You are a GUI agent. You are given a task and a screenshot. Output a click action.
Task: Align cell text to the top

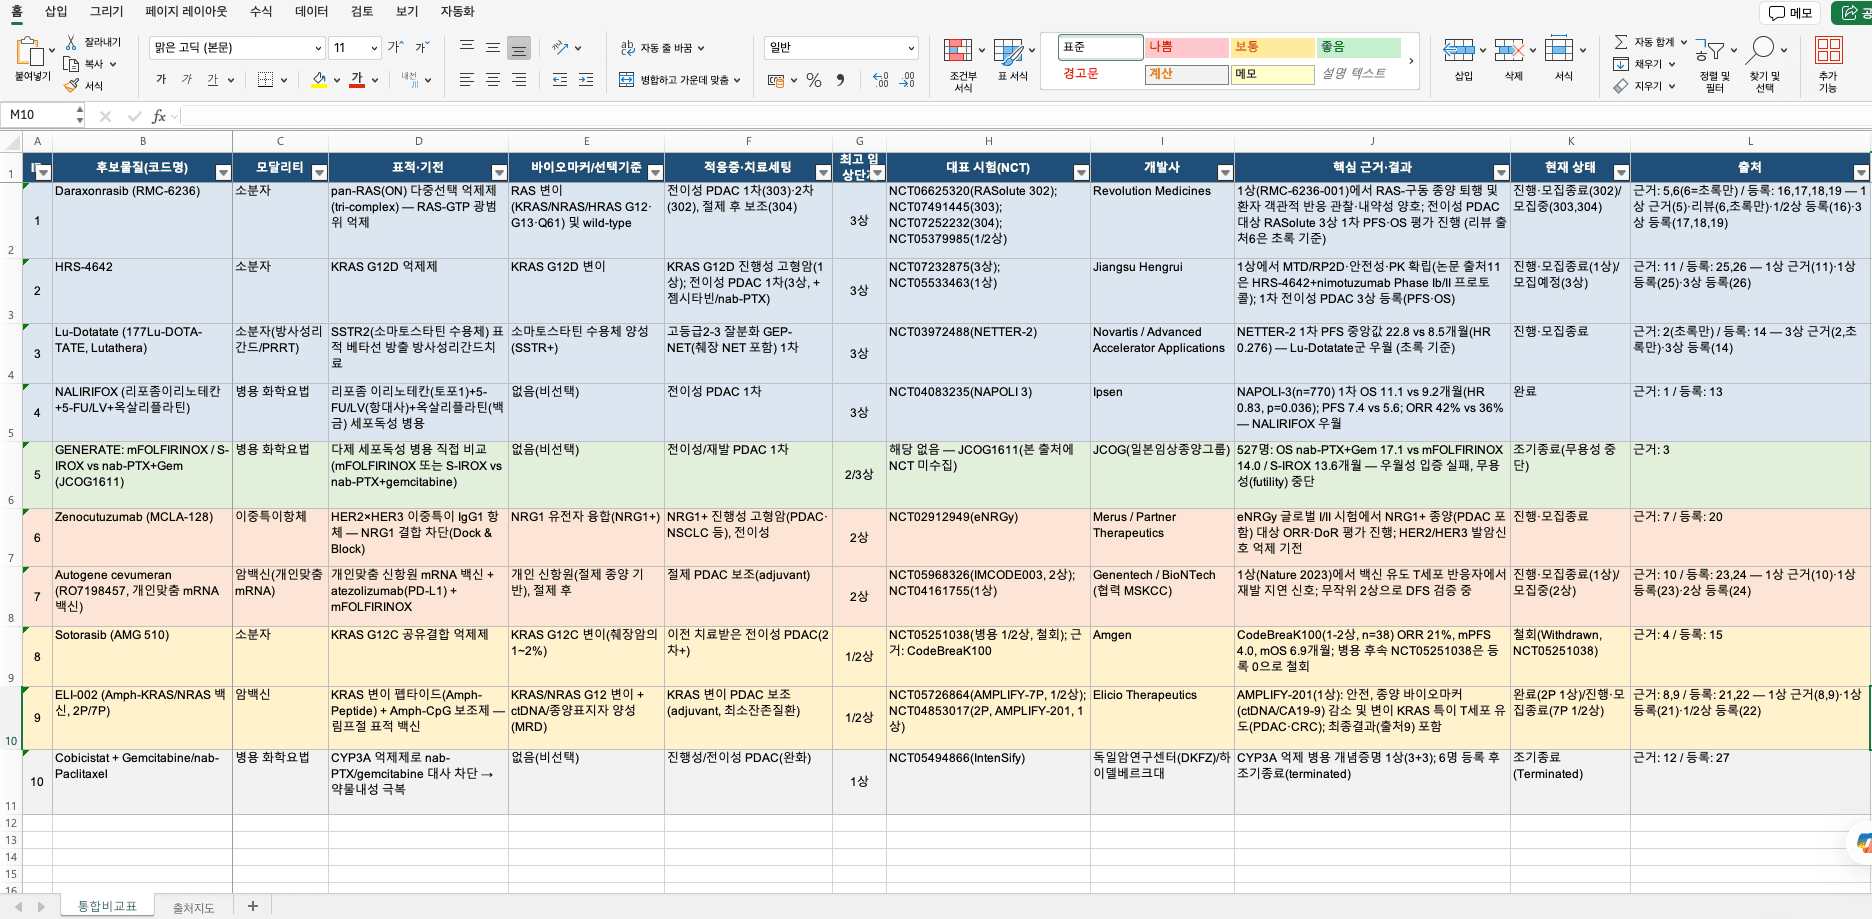(x=467, y=47)
